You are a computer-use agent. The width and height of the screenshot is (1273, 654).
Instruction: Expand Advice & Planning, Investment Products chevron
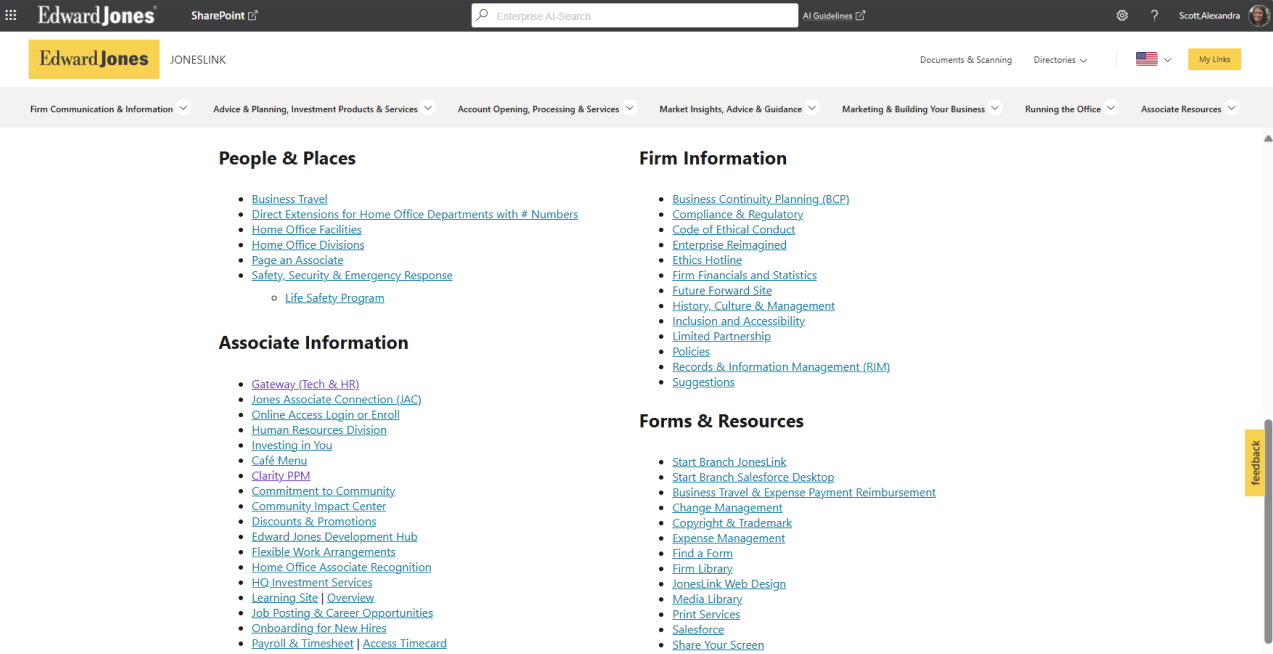coord(428,108)
